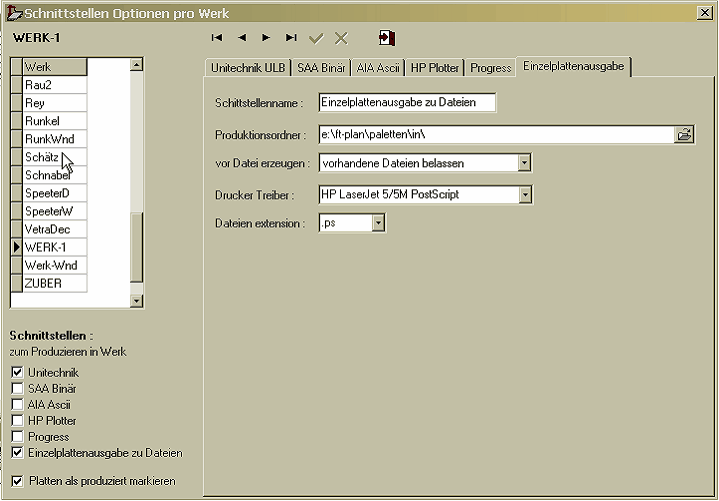Switch to the Progress tab

click(490, 68)
